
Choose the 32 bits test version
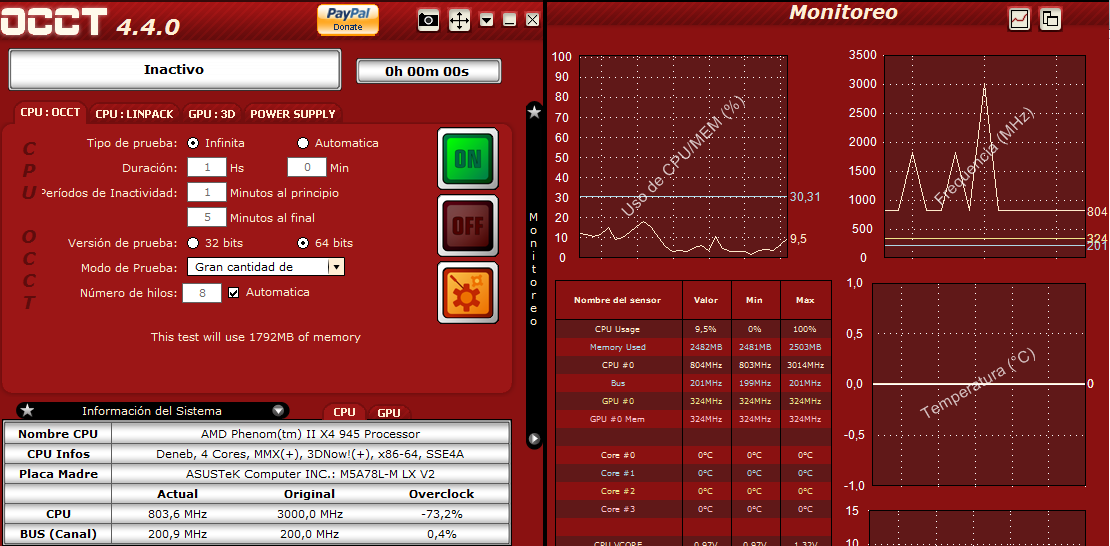tap(193, 243)
